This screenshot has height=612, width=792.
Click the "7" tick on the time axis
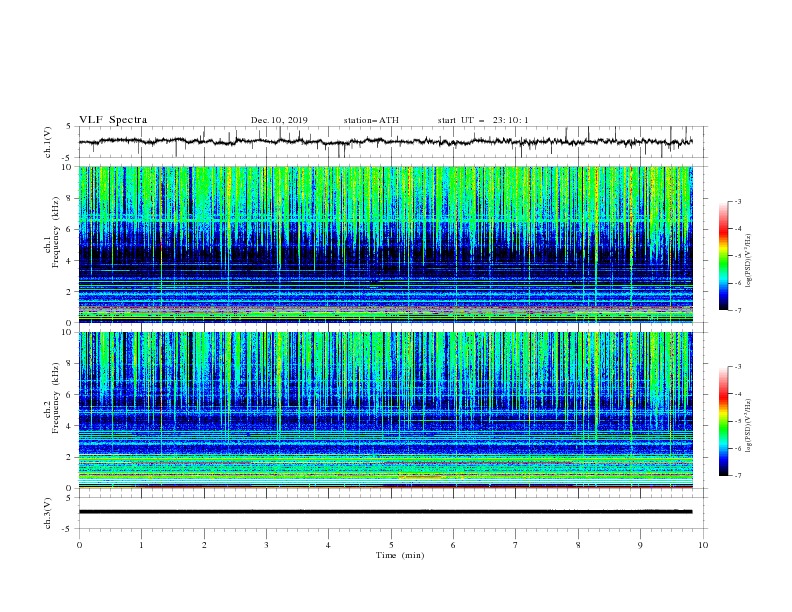pyautogui.click(x=516, y=545)
